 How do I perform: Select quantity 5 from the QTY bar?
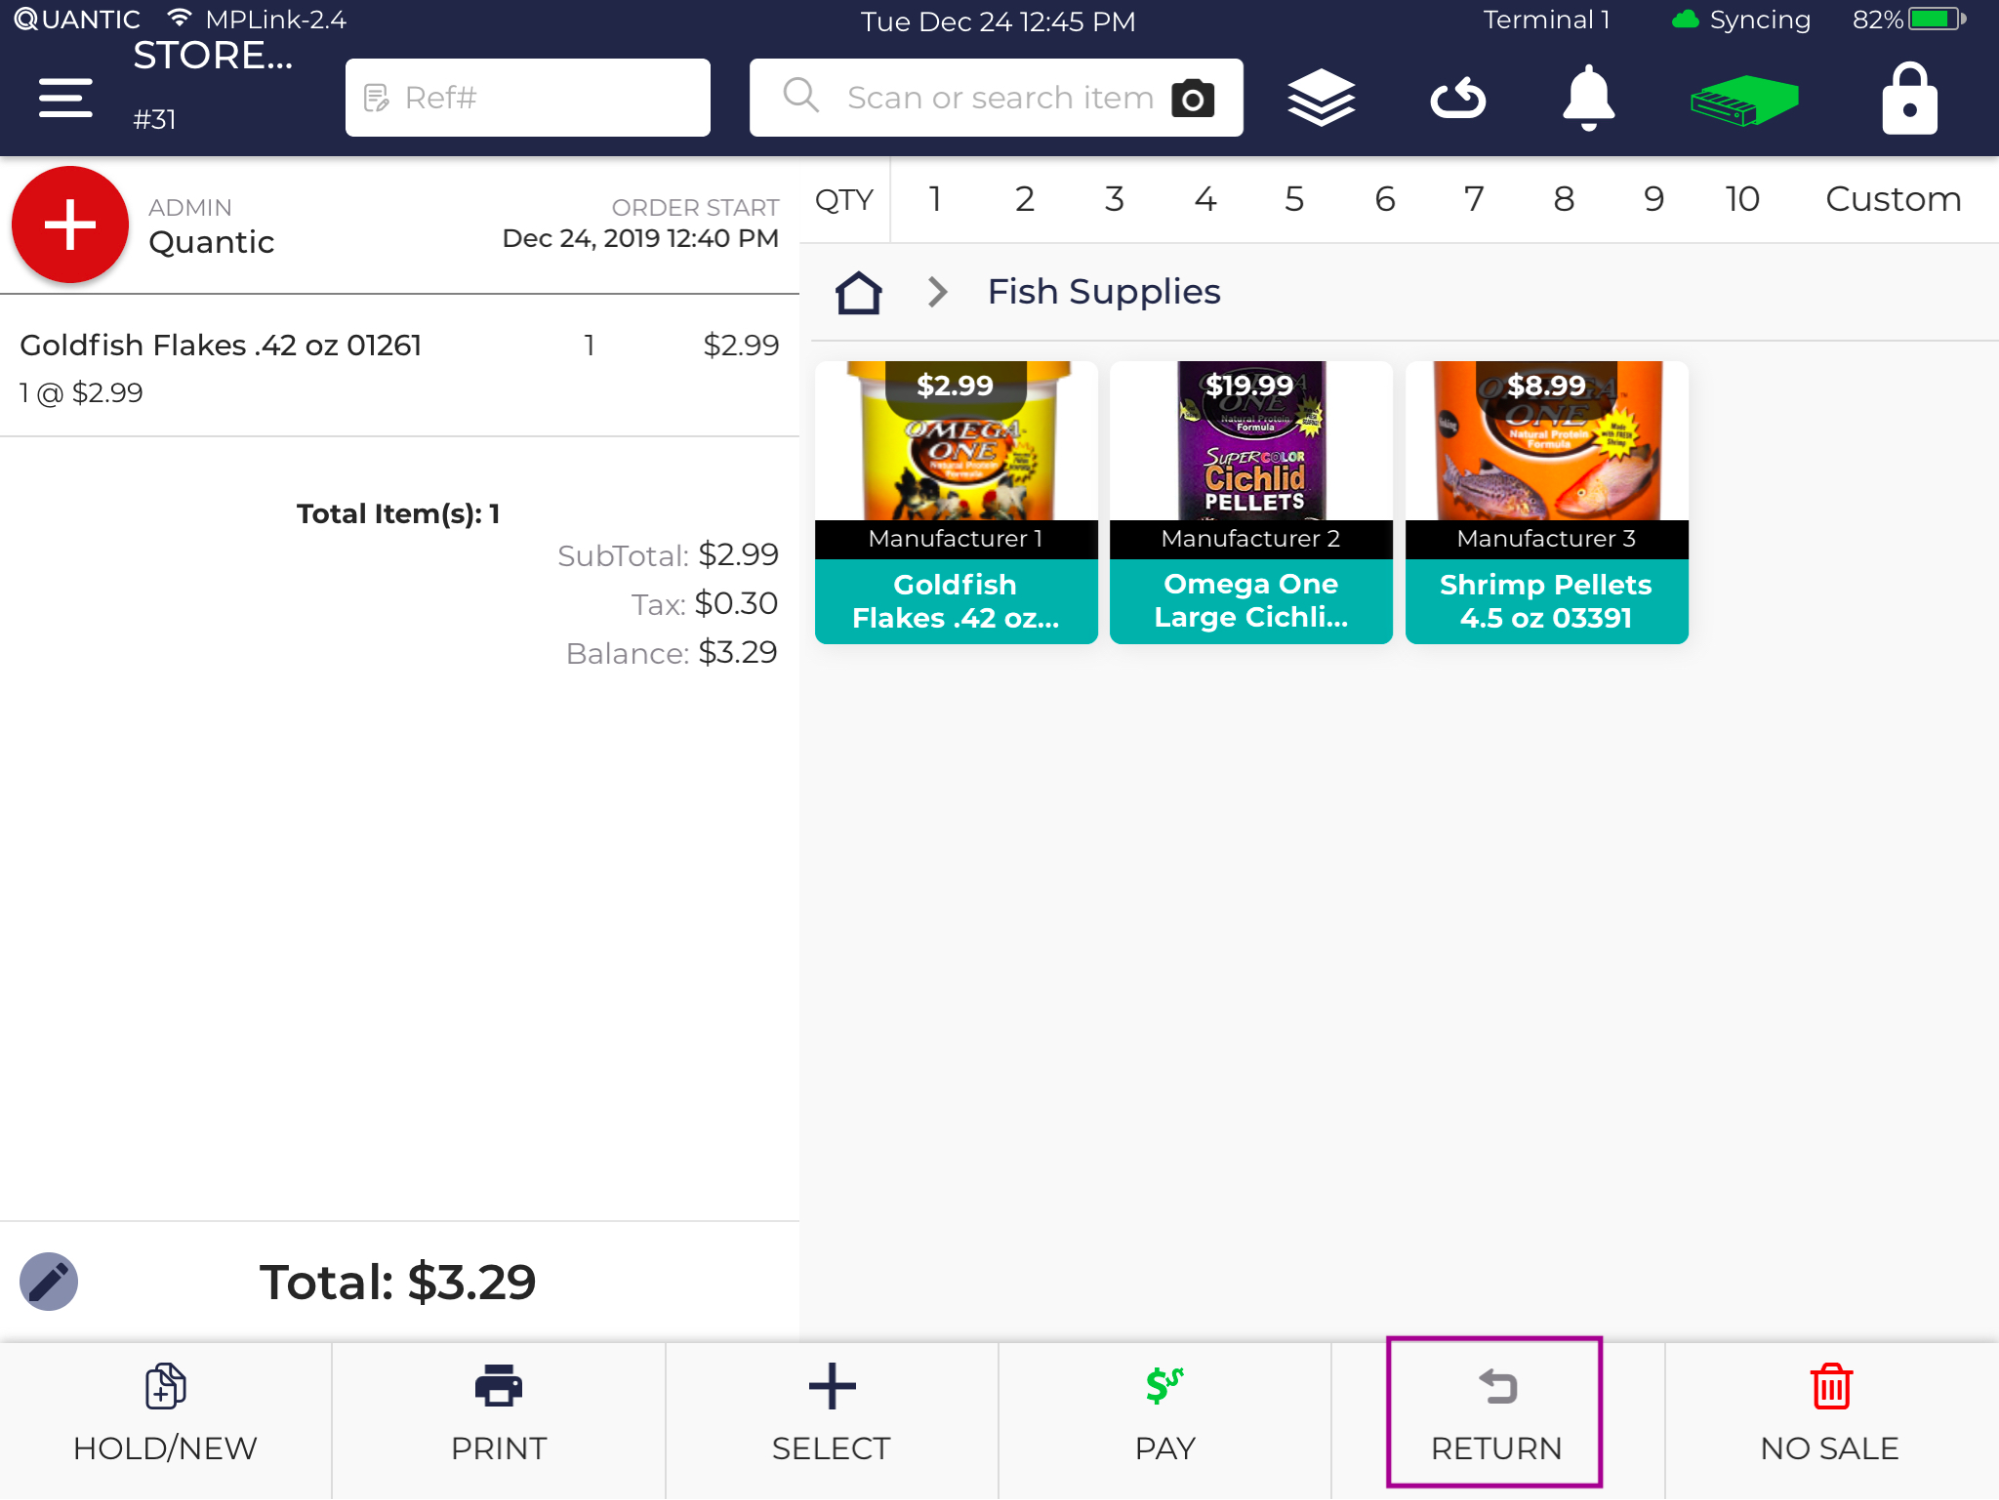click(x=1295, y=199)
